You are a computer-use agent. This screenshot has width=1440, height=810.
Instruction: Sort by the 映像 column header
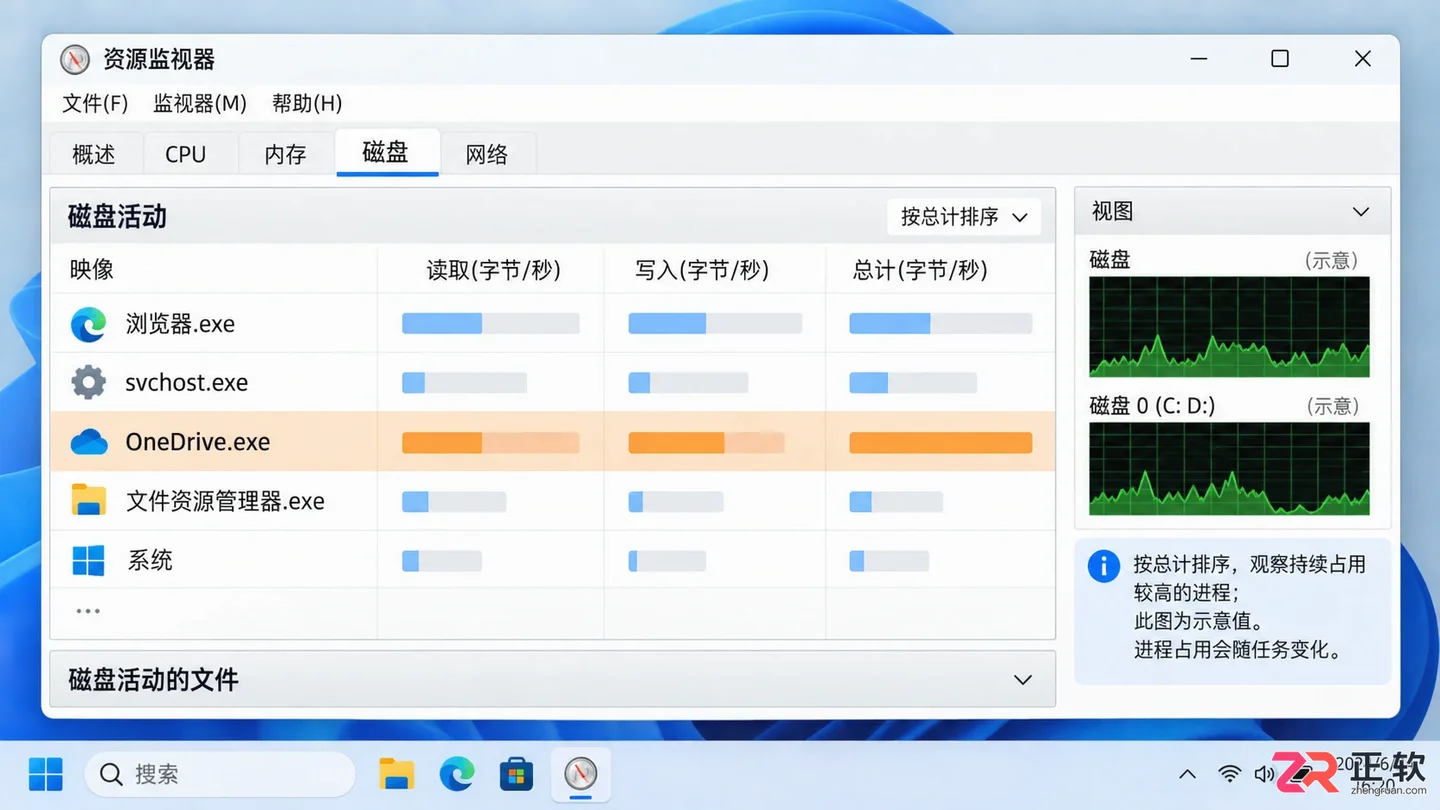[x=92, y=270]
